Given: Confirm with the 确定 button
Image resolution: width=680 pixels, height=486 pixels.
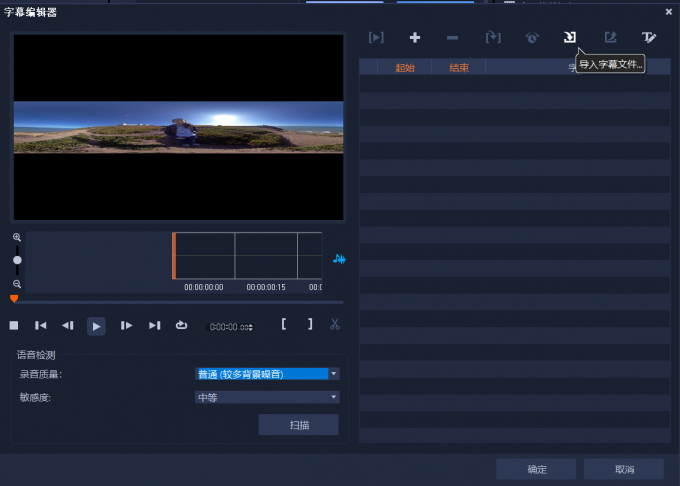Looking at the screenshot, I should pos(536,469).
